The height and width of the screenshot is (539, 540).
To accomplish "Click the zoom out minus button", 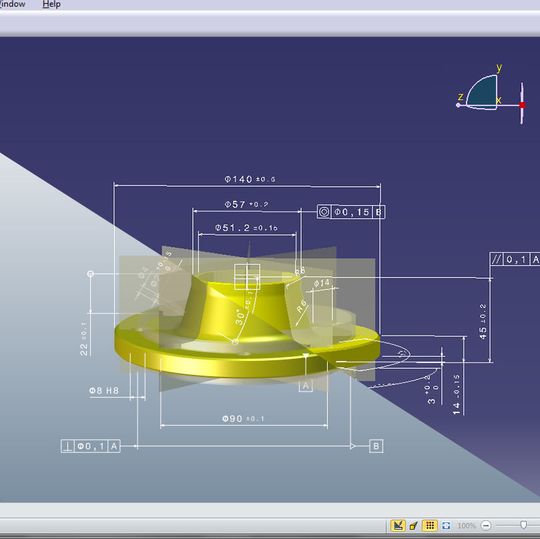I will [486, 525].
